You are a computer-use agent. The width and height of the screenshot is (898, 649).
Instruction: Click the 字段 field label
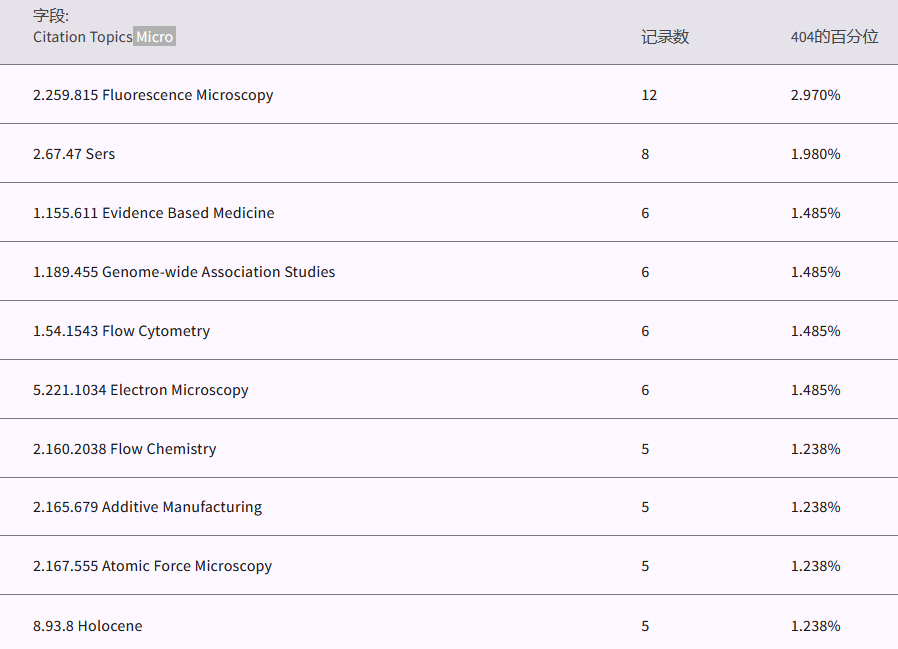[x=51, y=16]
